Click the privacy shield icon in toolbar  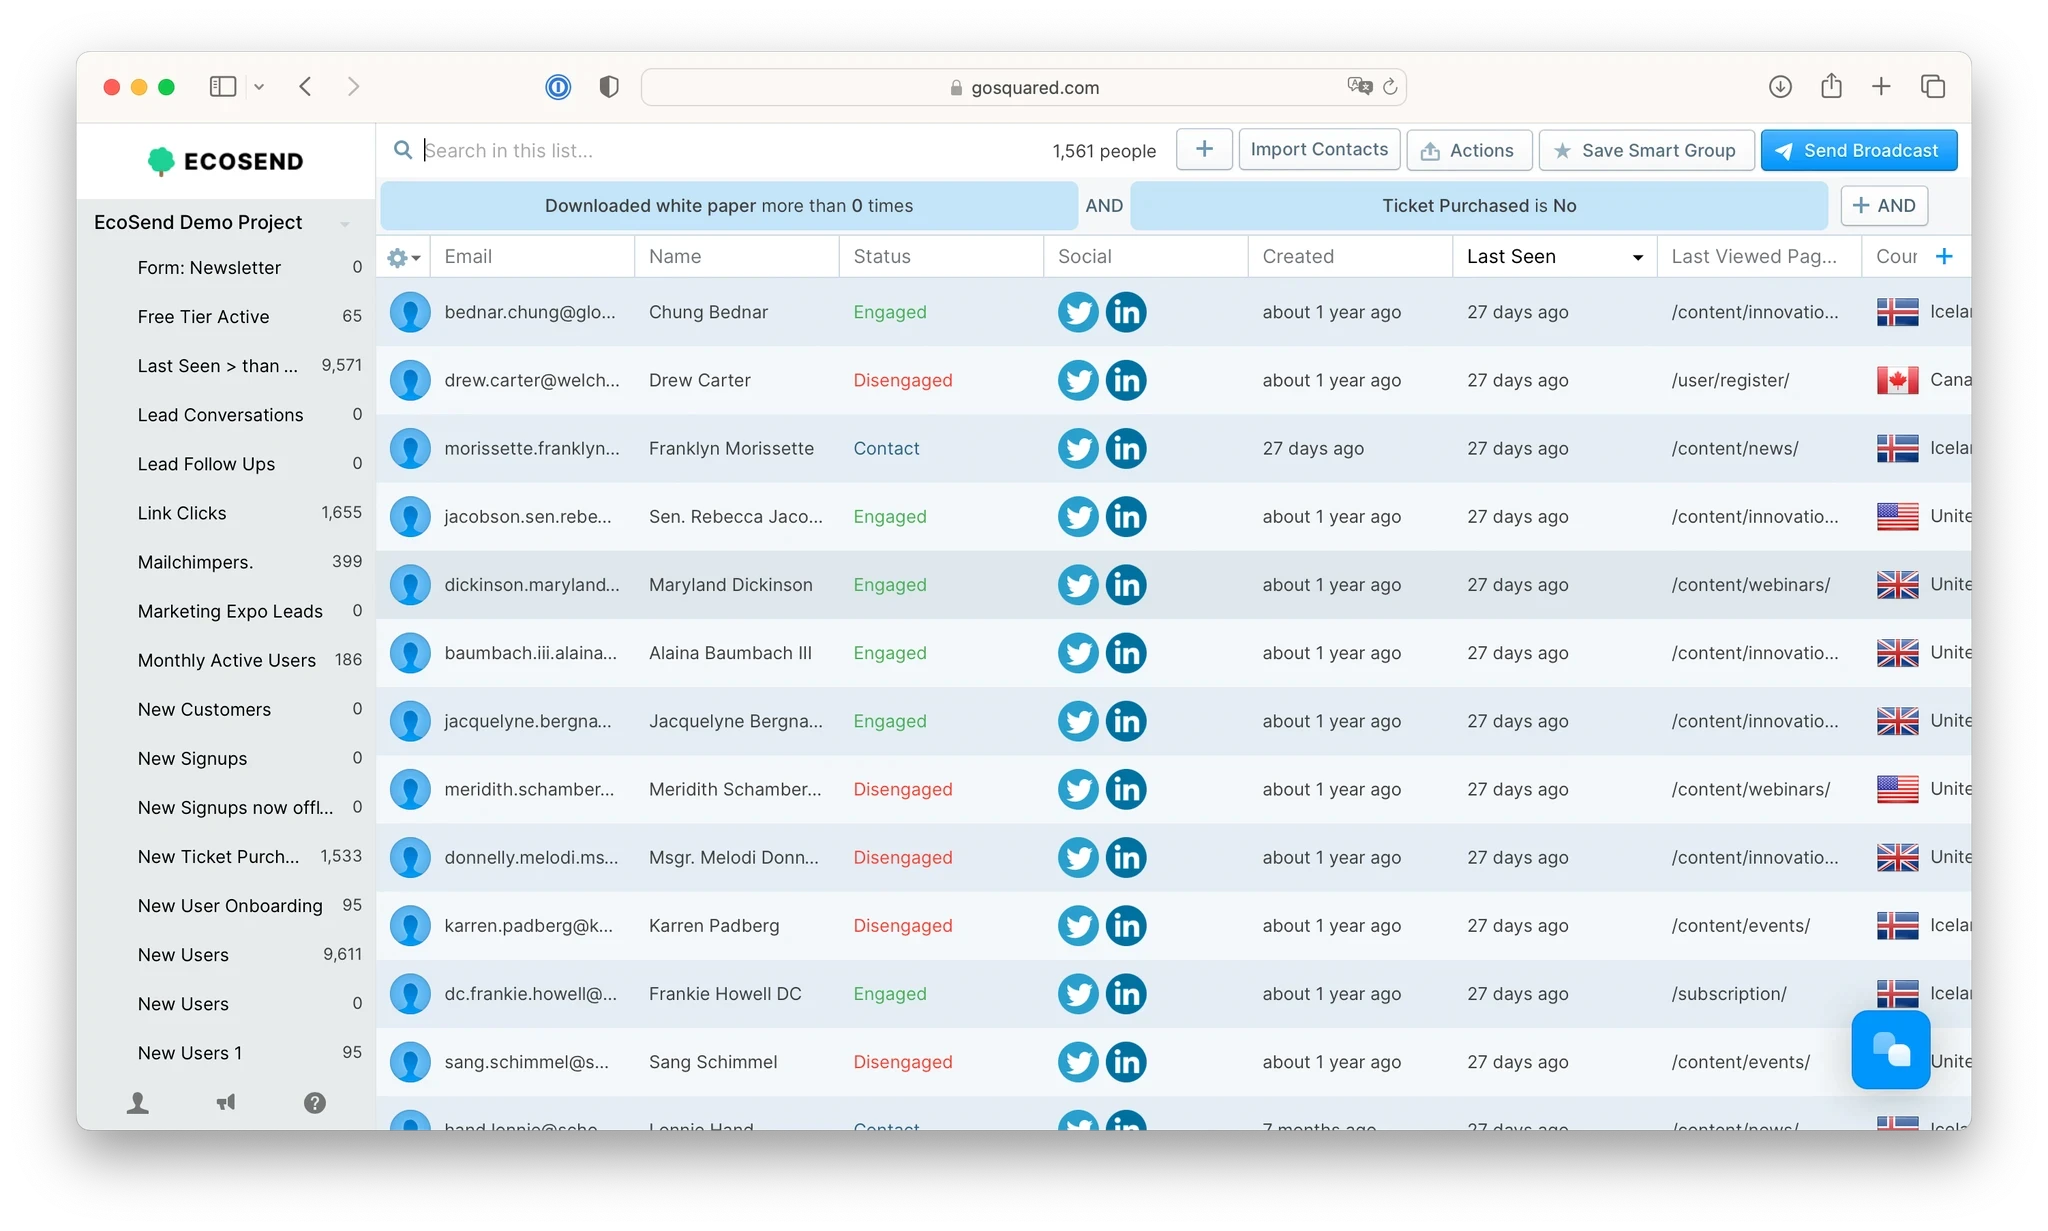(x=608, y=87)
